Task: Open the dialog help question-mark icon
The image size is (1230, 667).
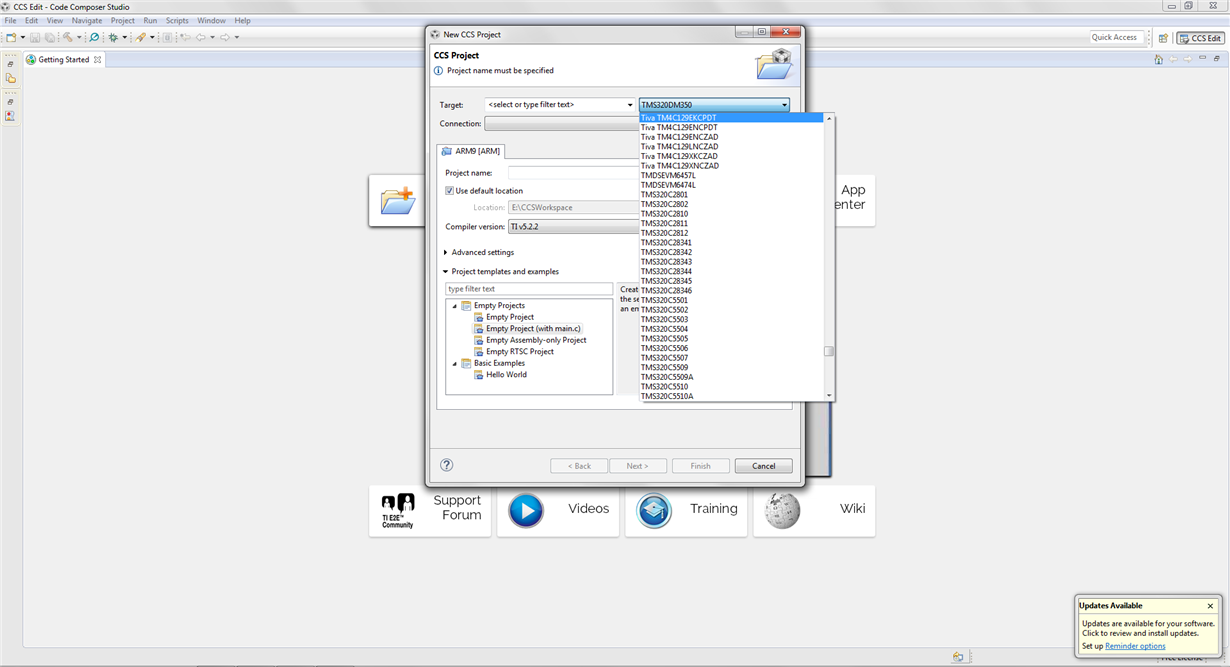Action: click(x=447, y=465)
